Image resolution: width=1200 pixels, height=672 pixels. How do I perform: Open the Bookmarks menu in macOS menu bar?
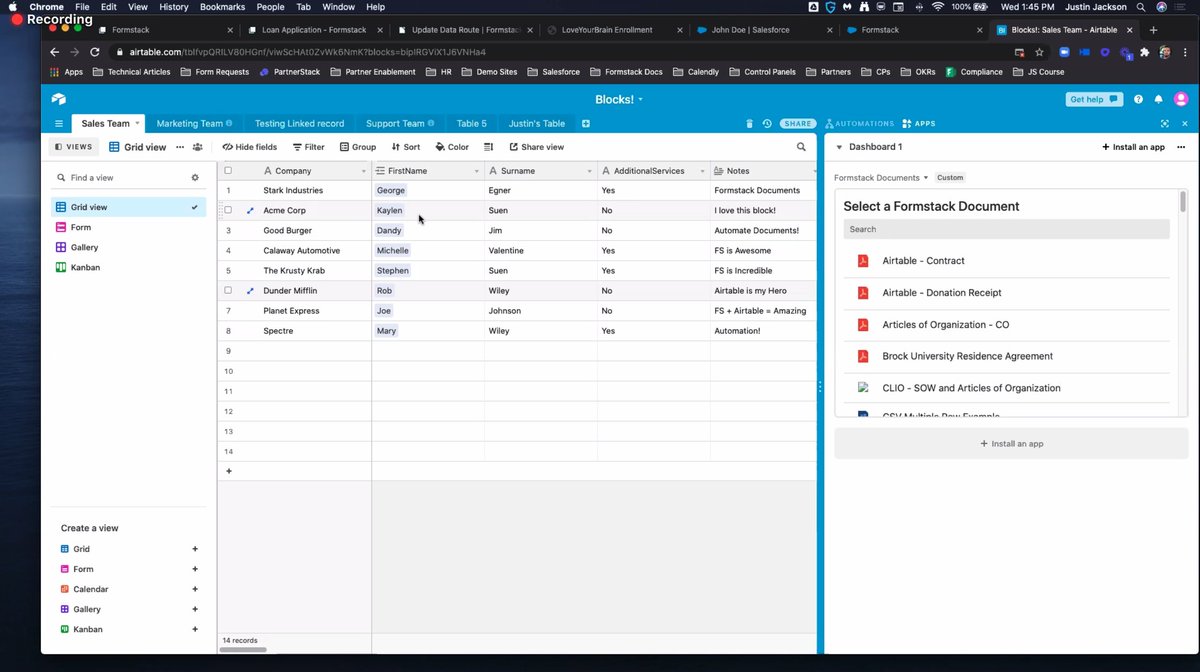click(222, 7)
